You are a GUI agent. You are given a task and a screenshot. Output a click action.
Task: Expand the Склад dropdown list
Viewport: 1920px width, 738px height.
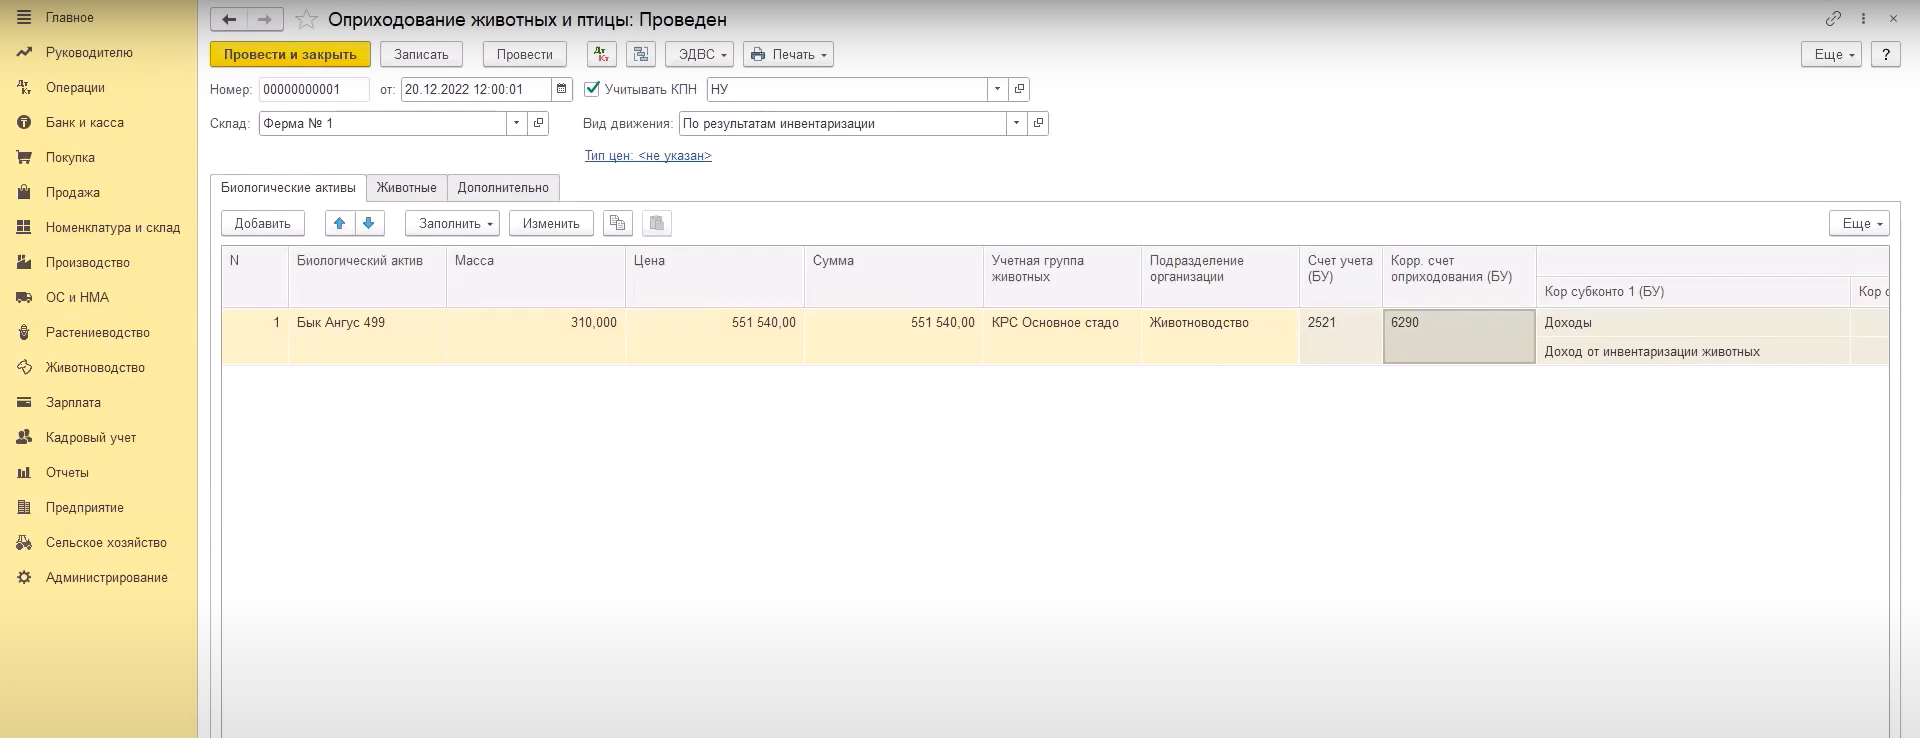point(516,123)
